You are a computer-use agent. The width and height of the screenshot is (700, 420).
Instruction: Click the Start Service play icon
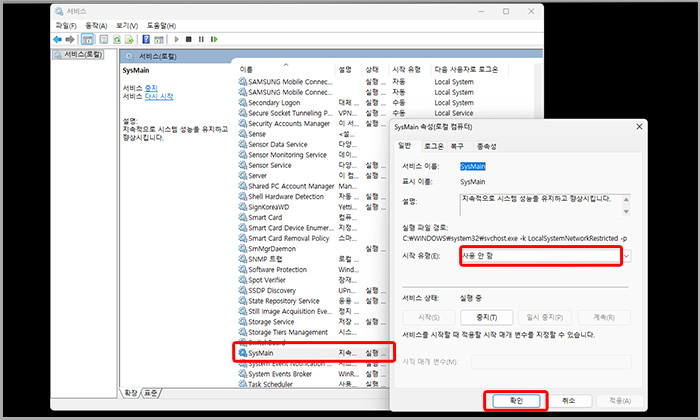[x=176, y=39]
